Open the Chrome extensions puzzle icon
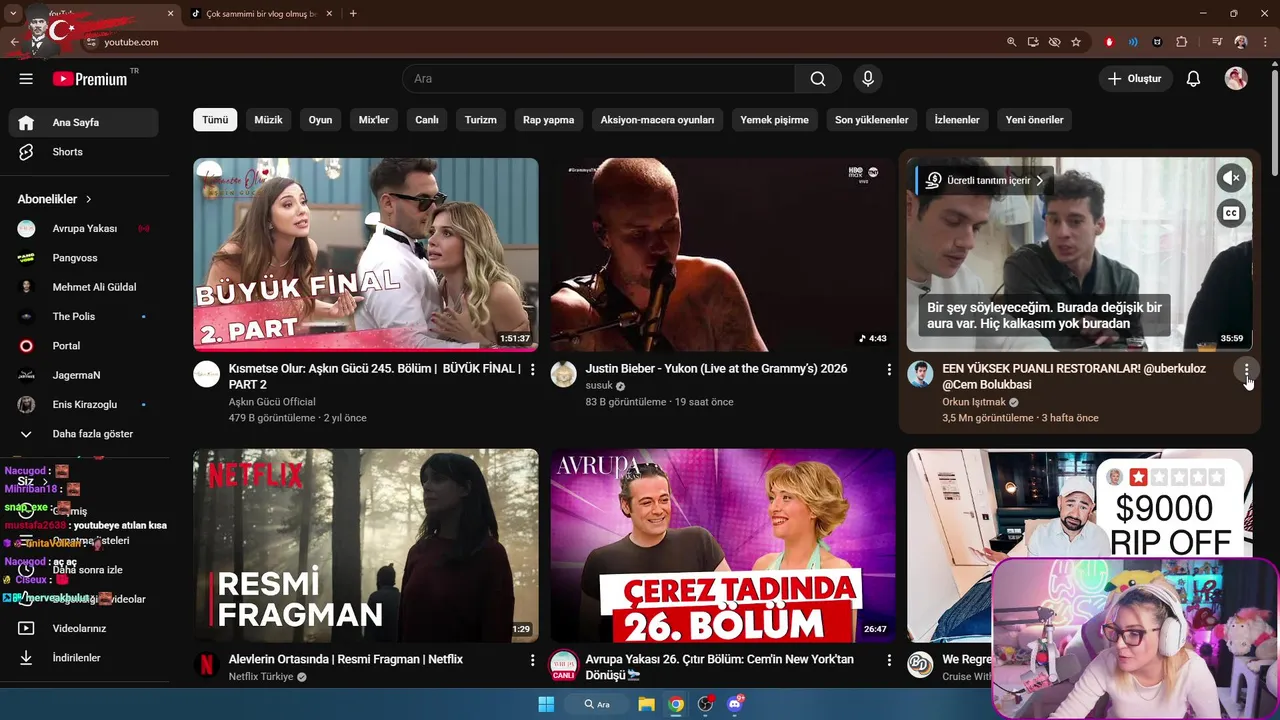 click(1182, 42)
